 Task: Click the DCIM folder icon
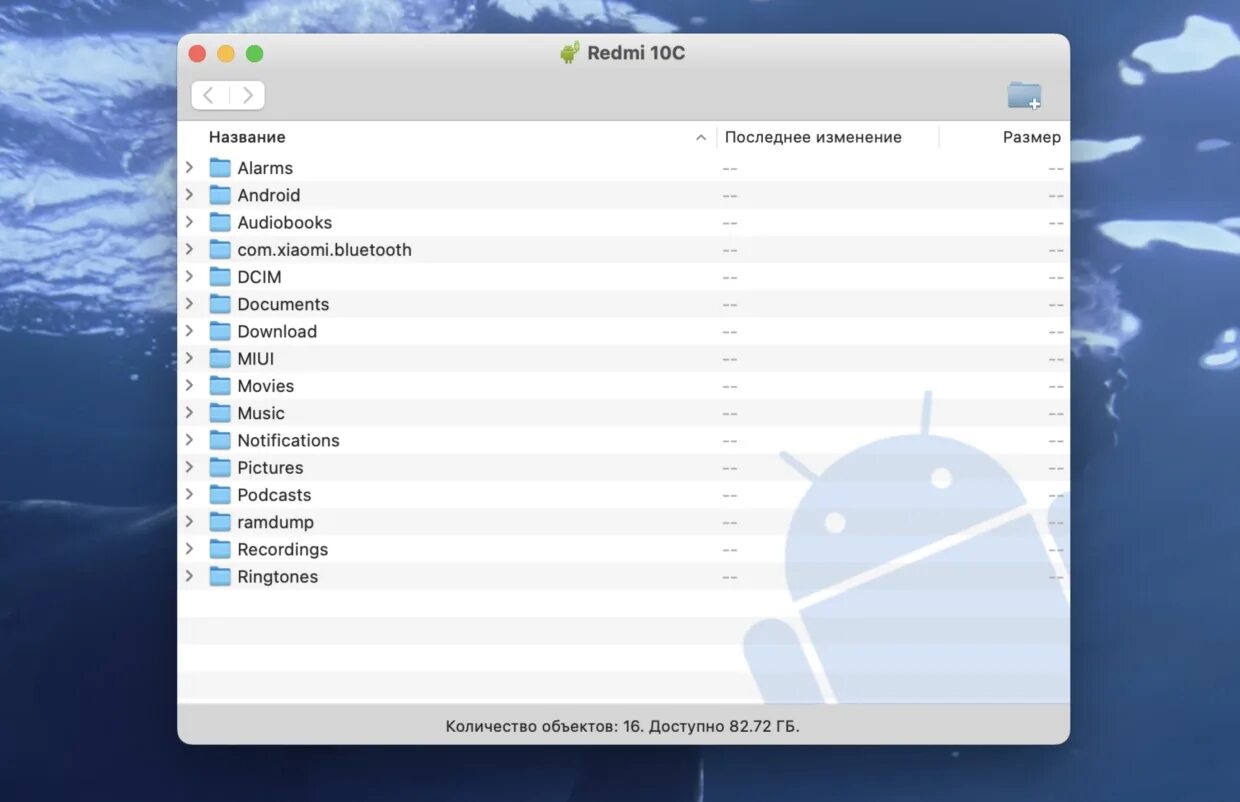[x=220, y=277]
